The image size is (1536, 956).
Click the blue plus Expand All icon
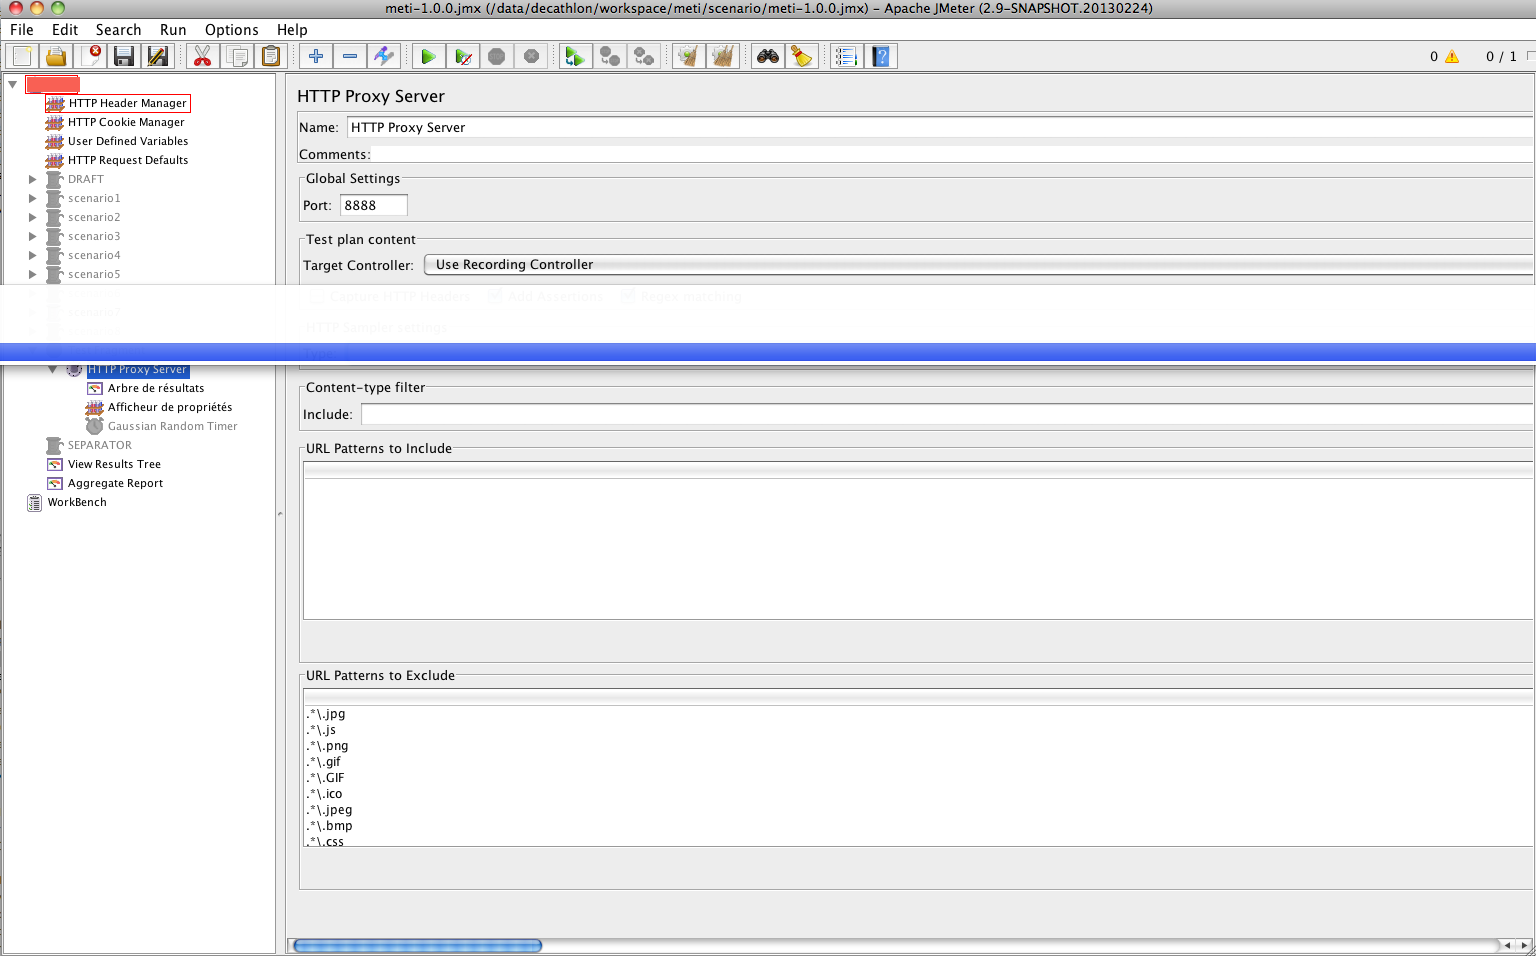tap(316, 56)
